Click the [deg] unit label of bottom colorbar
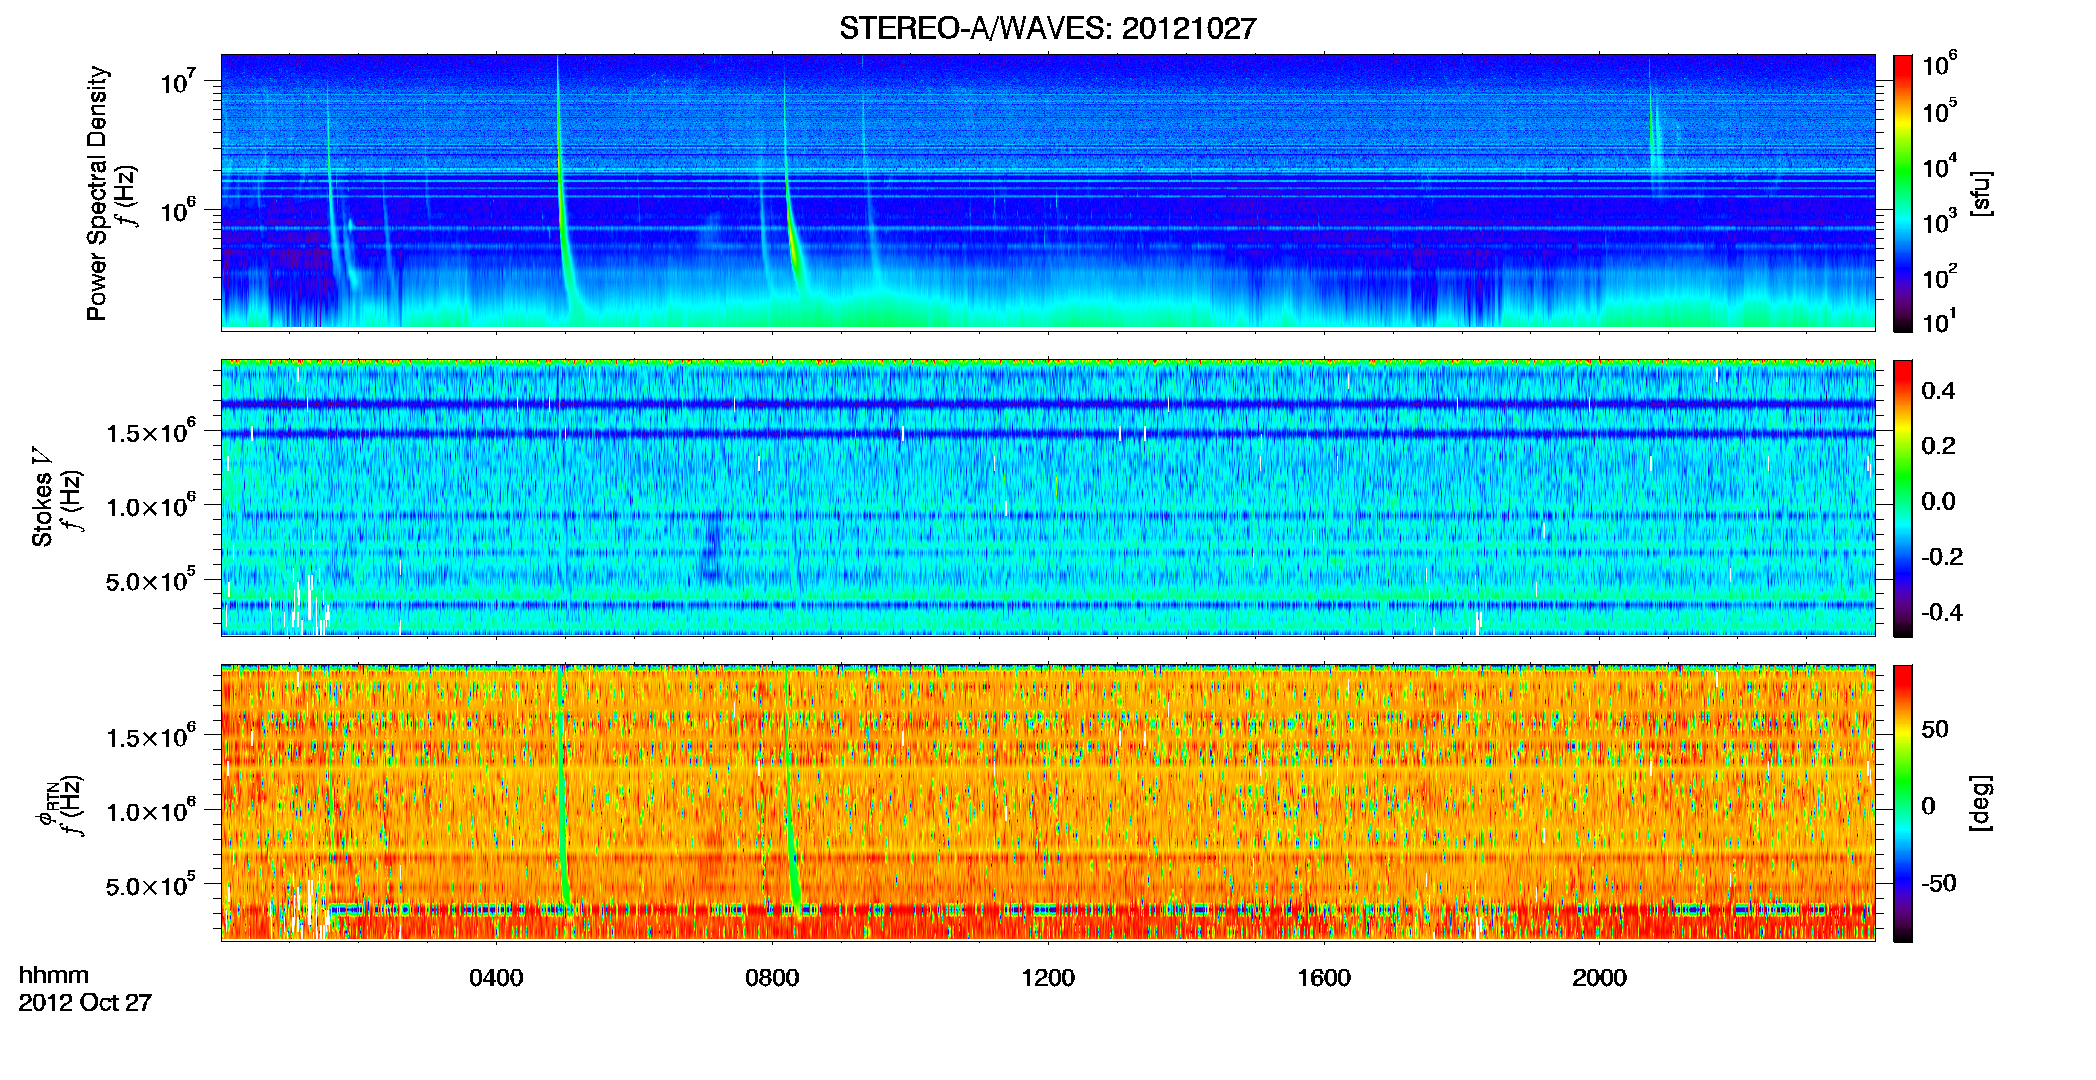This screenshot has height=1080, width=2096. (x=1981, y=803)
